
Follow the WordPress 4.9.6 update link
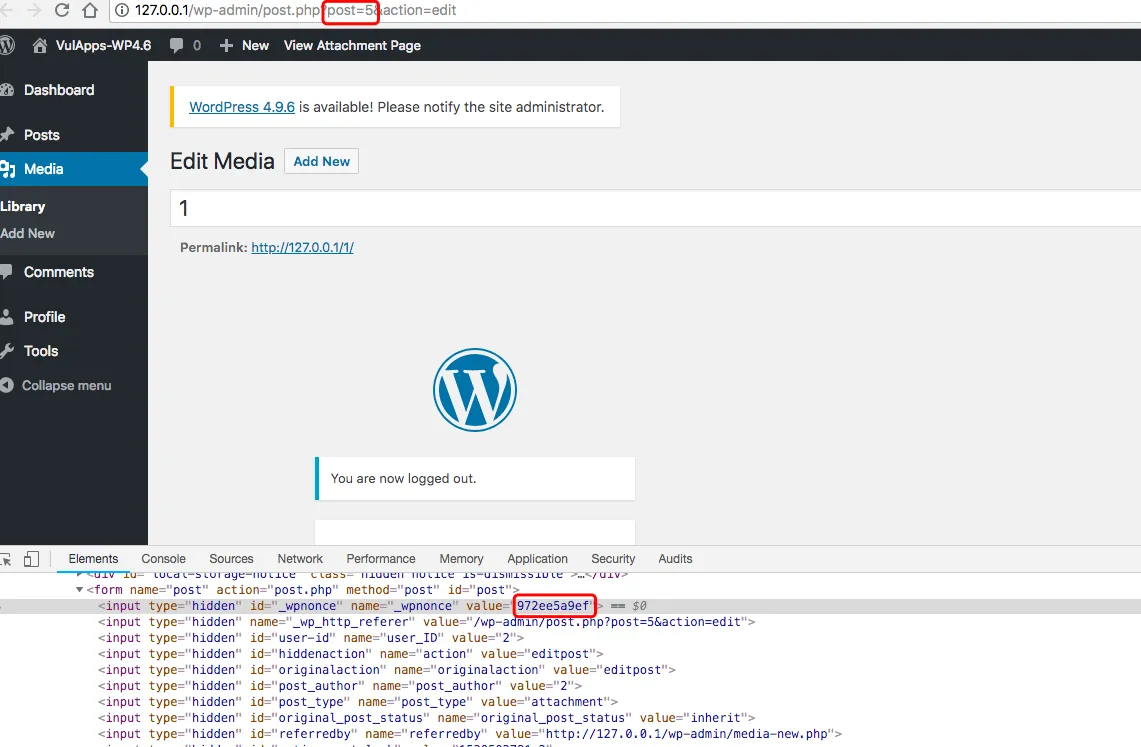[242, 107]
